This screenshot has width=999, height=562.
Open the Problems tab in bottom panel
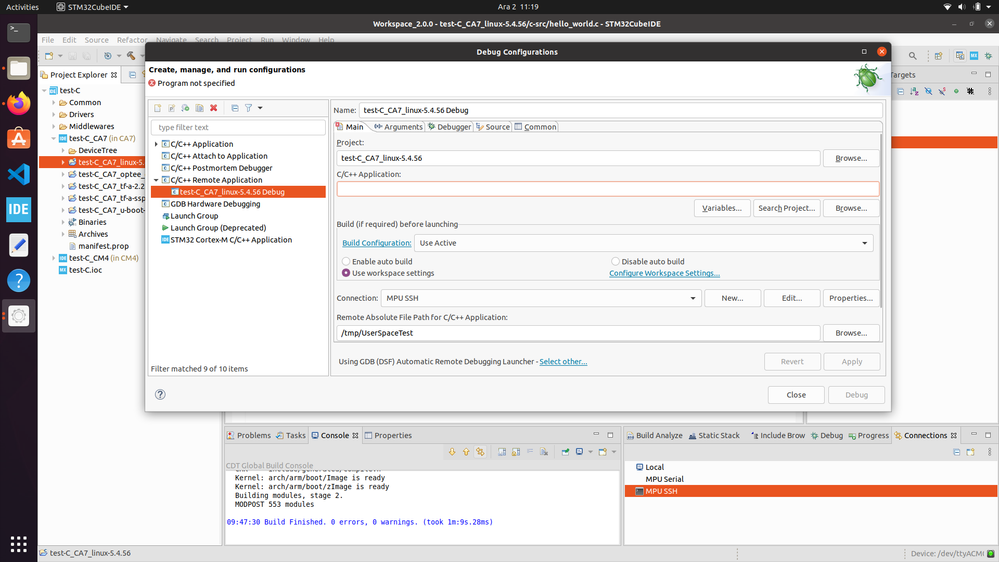coord(249,435)
